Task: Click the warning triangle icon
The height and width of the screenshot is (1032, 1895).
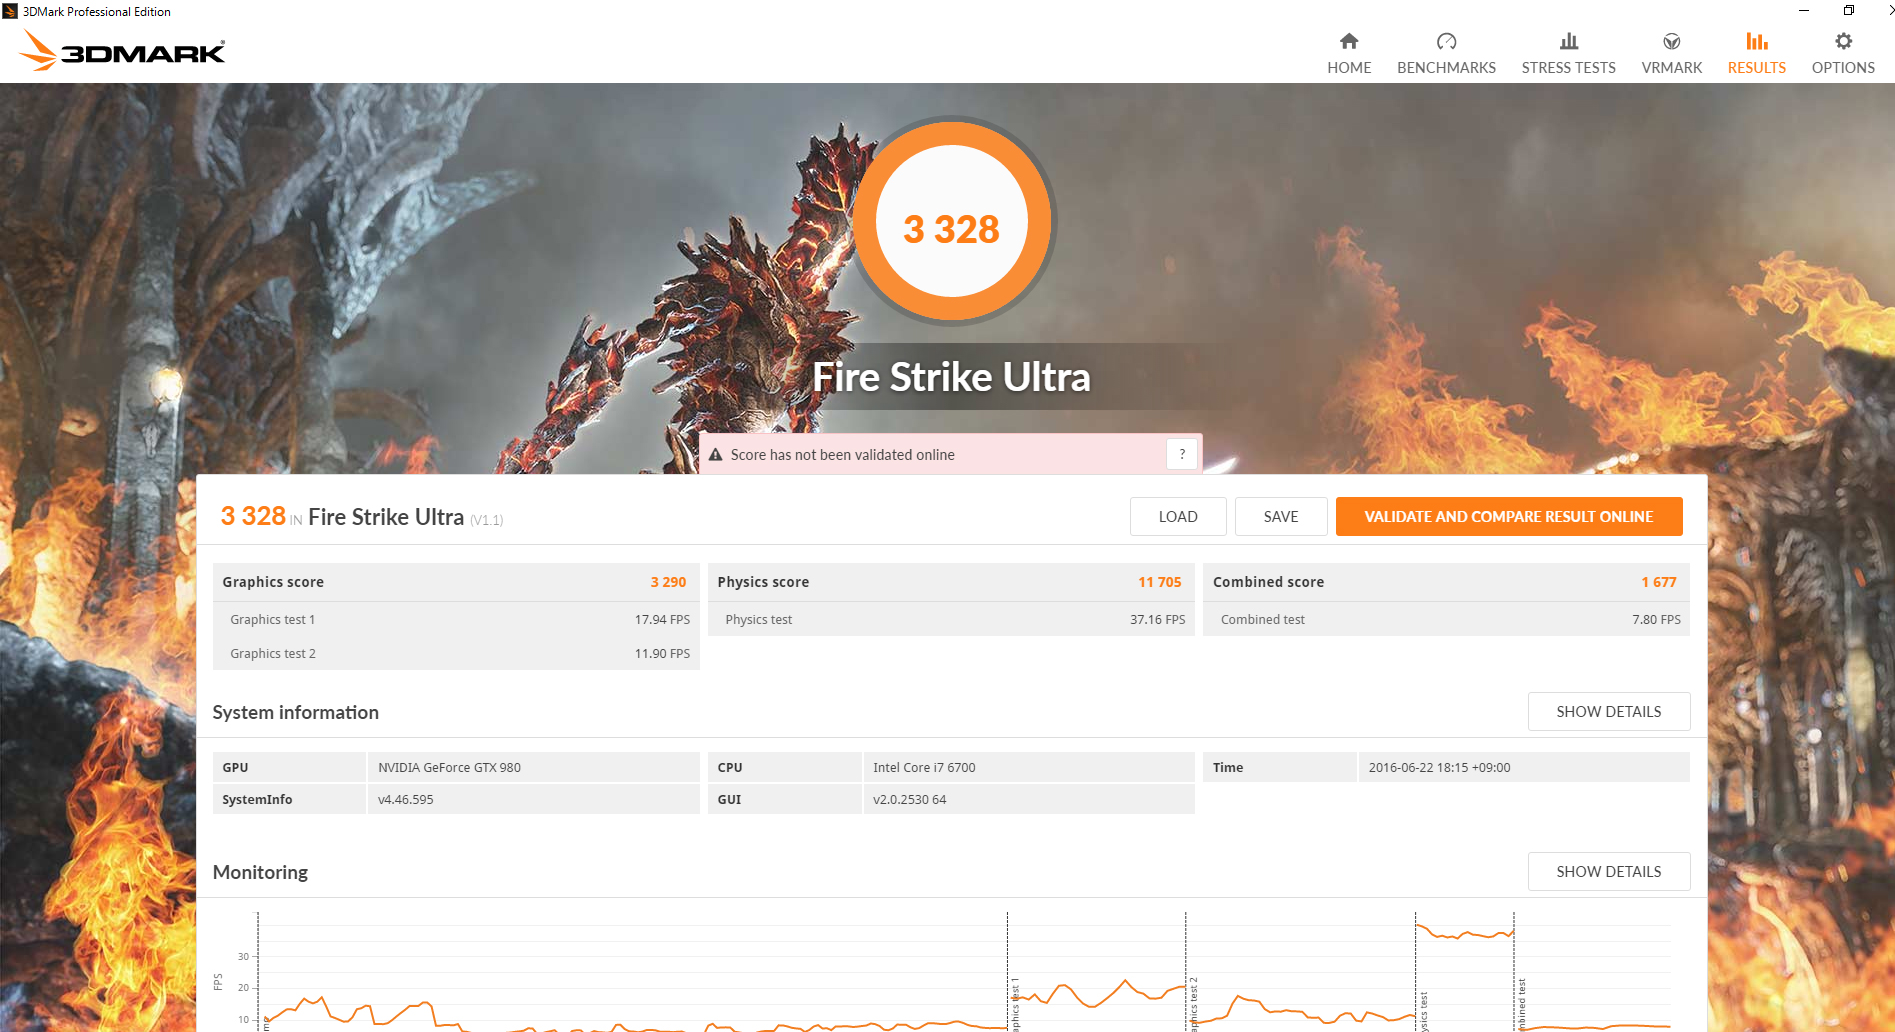Action: [x=716, y=455]
